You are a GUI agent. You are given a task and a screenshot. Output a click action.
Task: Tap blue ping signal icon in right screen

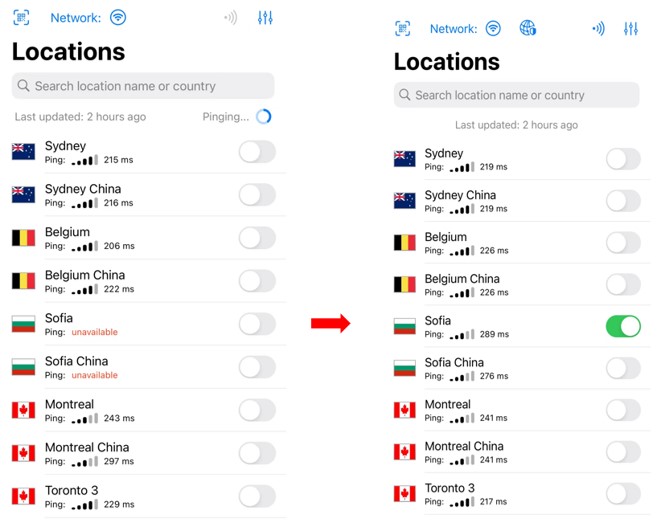pyautogui.click(x=598, y=28)
